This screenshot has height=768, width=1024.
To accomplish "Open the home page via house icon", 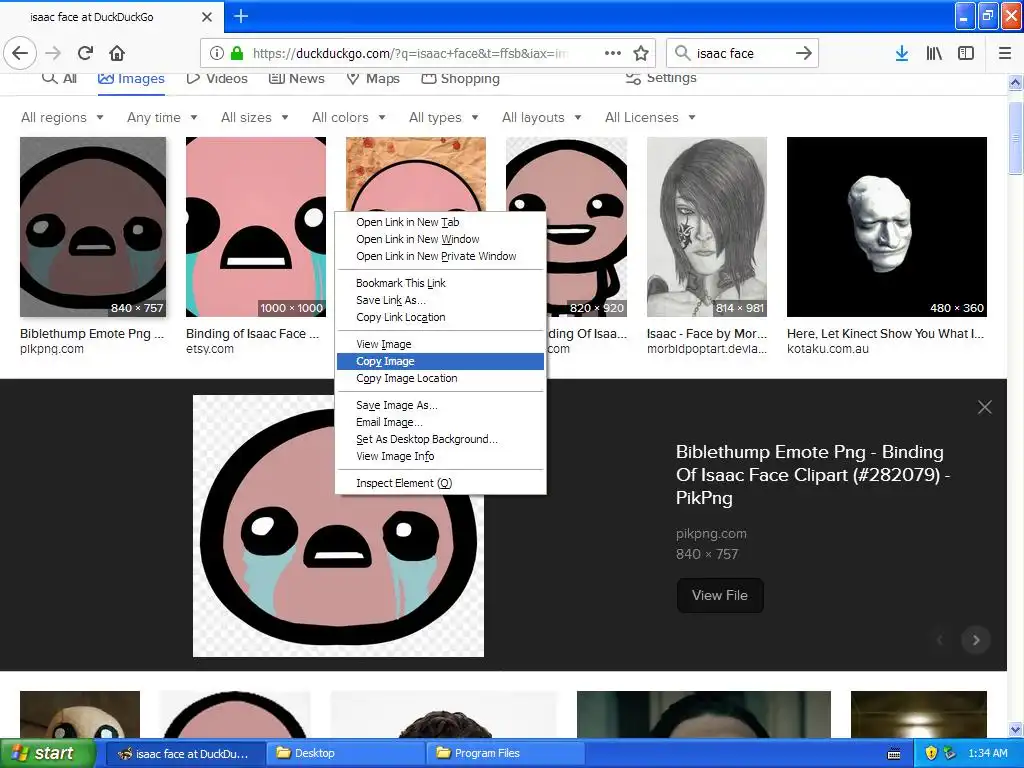I will coord(117,53).
